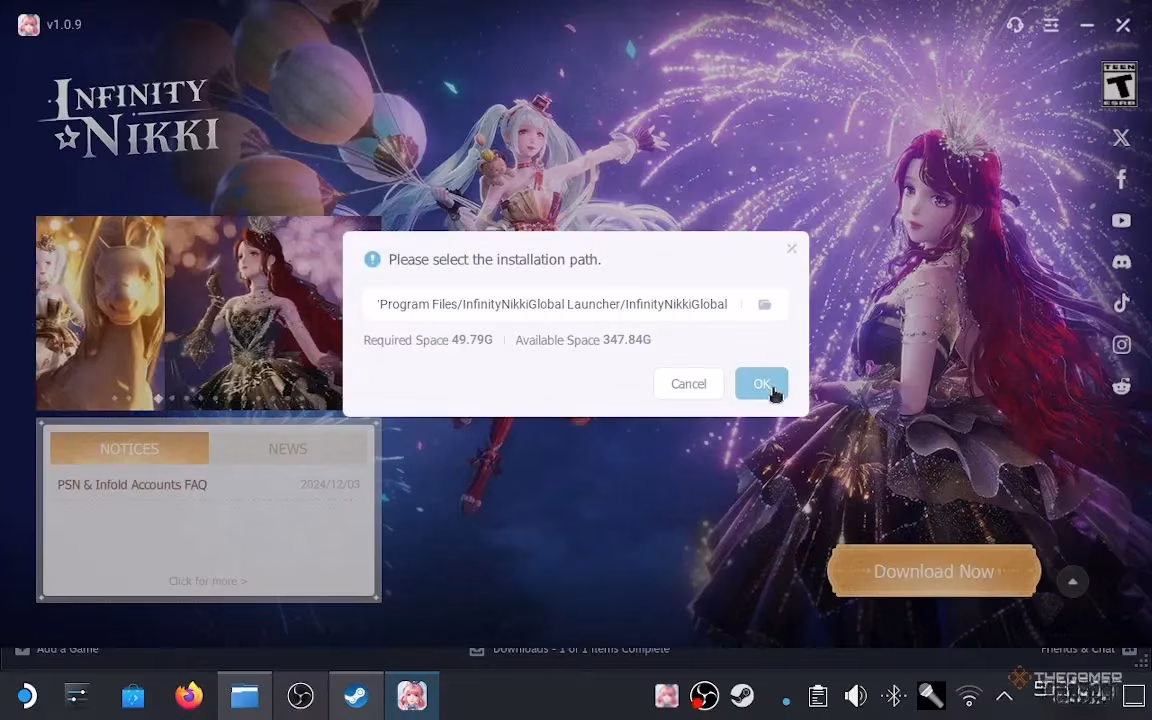The image size is (1152, 720).
Task: Open the Facebook page icon
Action: [1121, 179]
